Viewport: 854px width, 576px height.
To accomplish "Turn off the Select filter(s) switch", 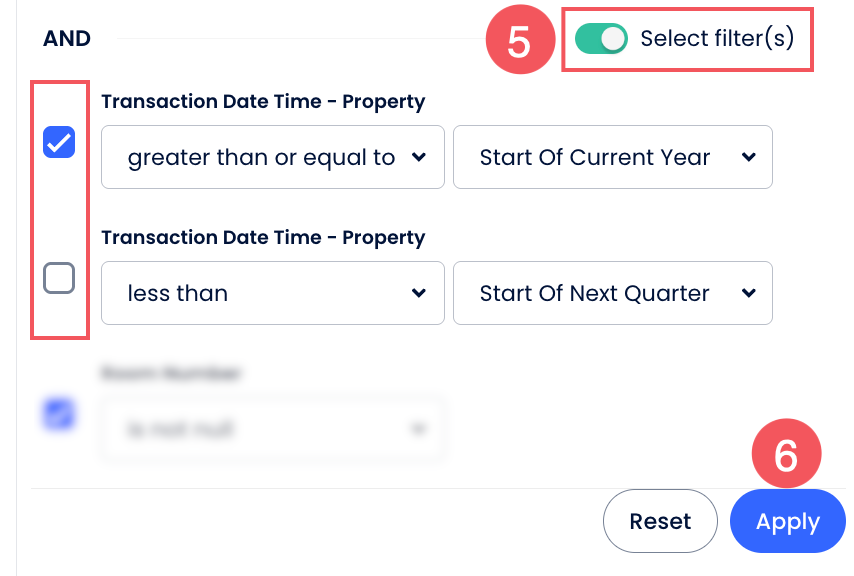I will (x=601, y=39).
